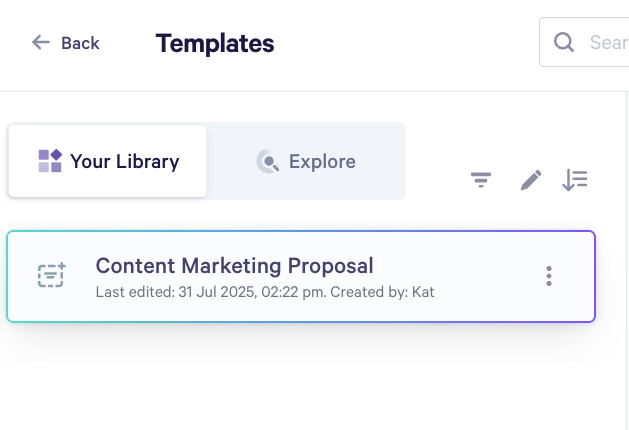Click the pencil edit icon
629x430 pixels.
pyautogui.click(x=531, y=180)
